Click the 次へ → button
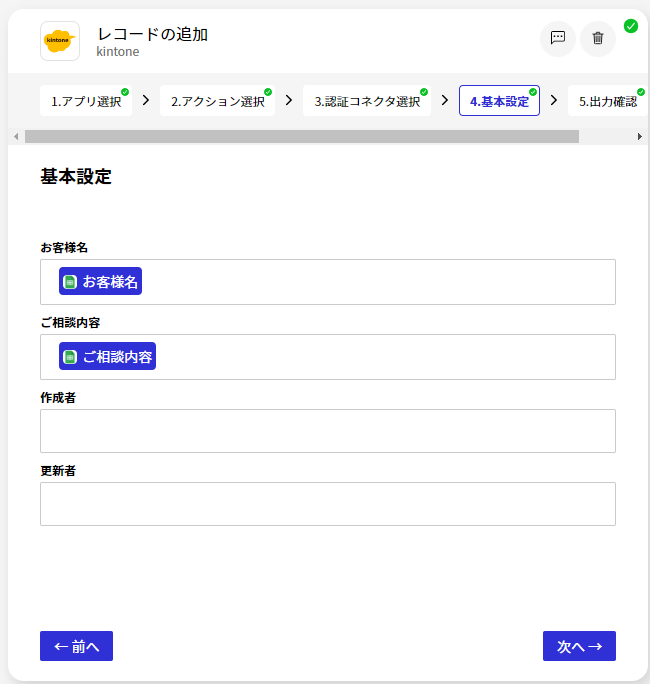650x684 pixels. (x=579, y=646)
